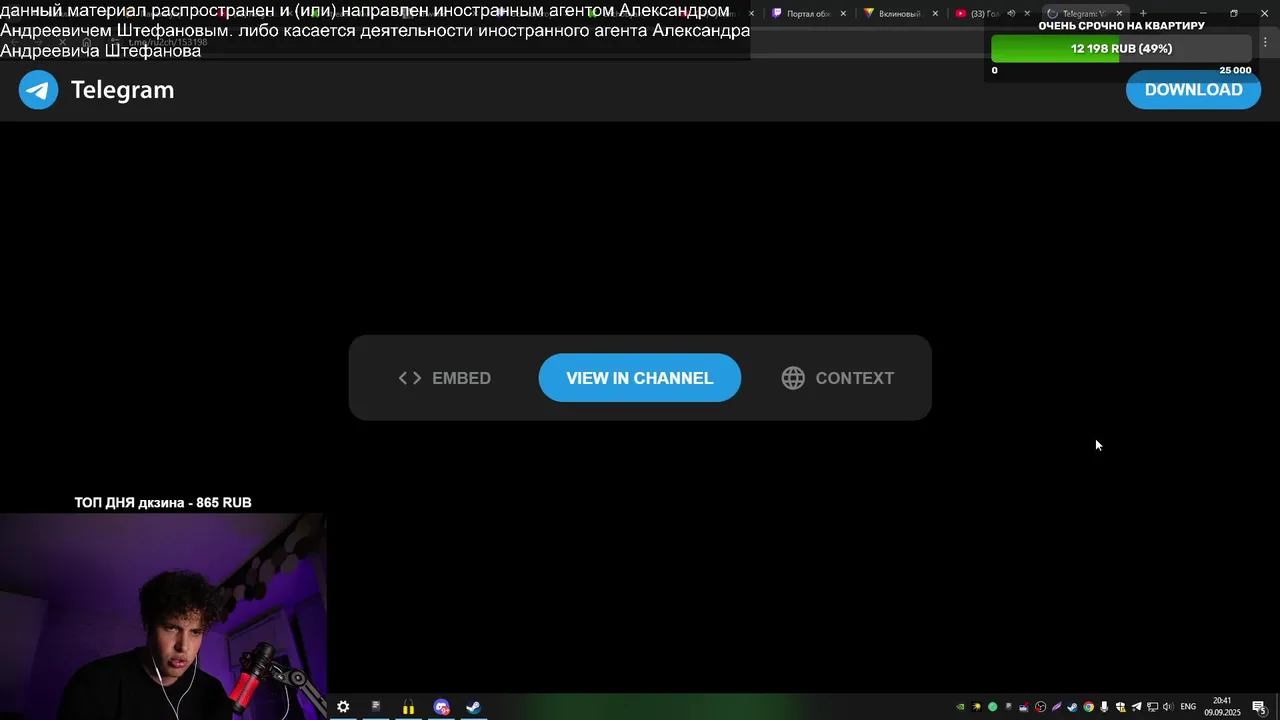Image resolution: width=1280 pixels, height=720 pixels.
Task: Click the NVIDIA tray icon
Action: pyautogui.click(x=960, y=707)
